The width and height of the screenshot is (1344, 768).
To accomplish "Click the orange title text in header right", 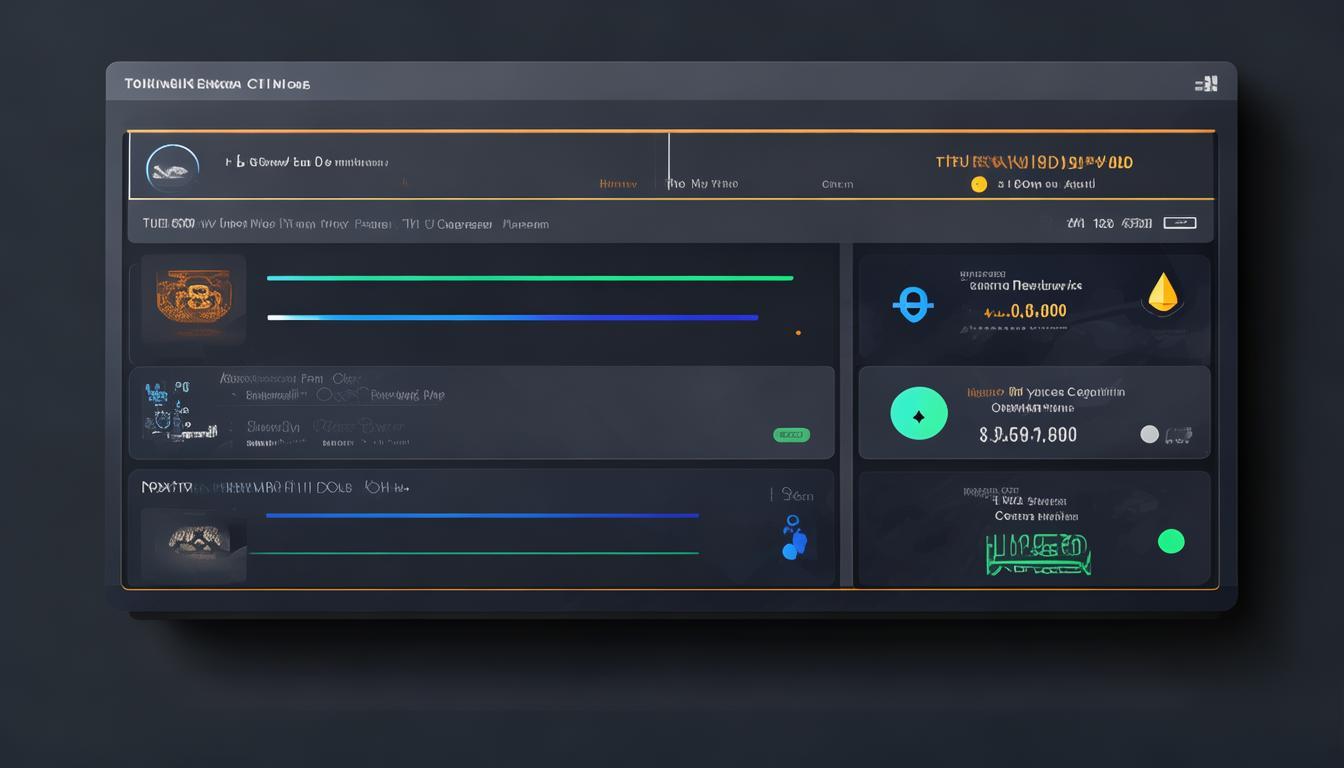I will click(x=1034, y=162).
